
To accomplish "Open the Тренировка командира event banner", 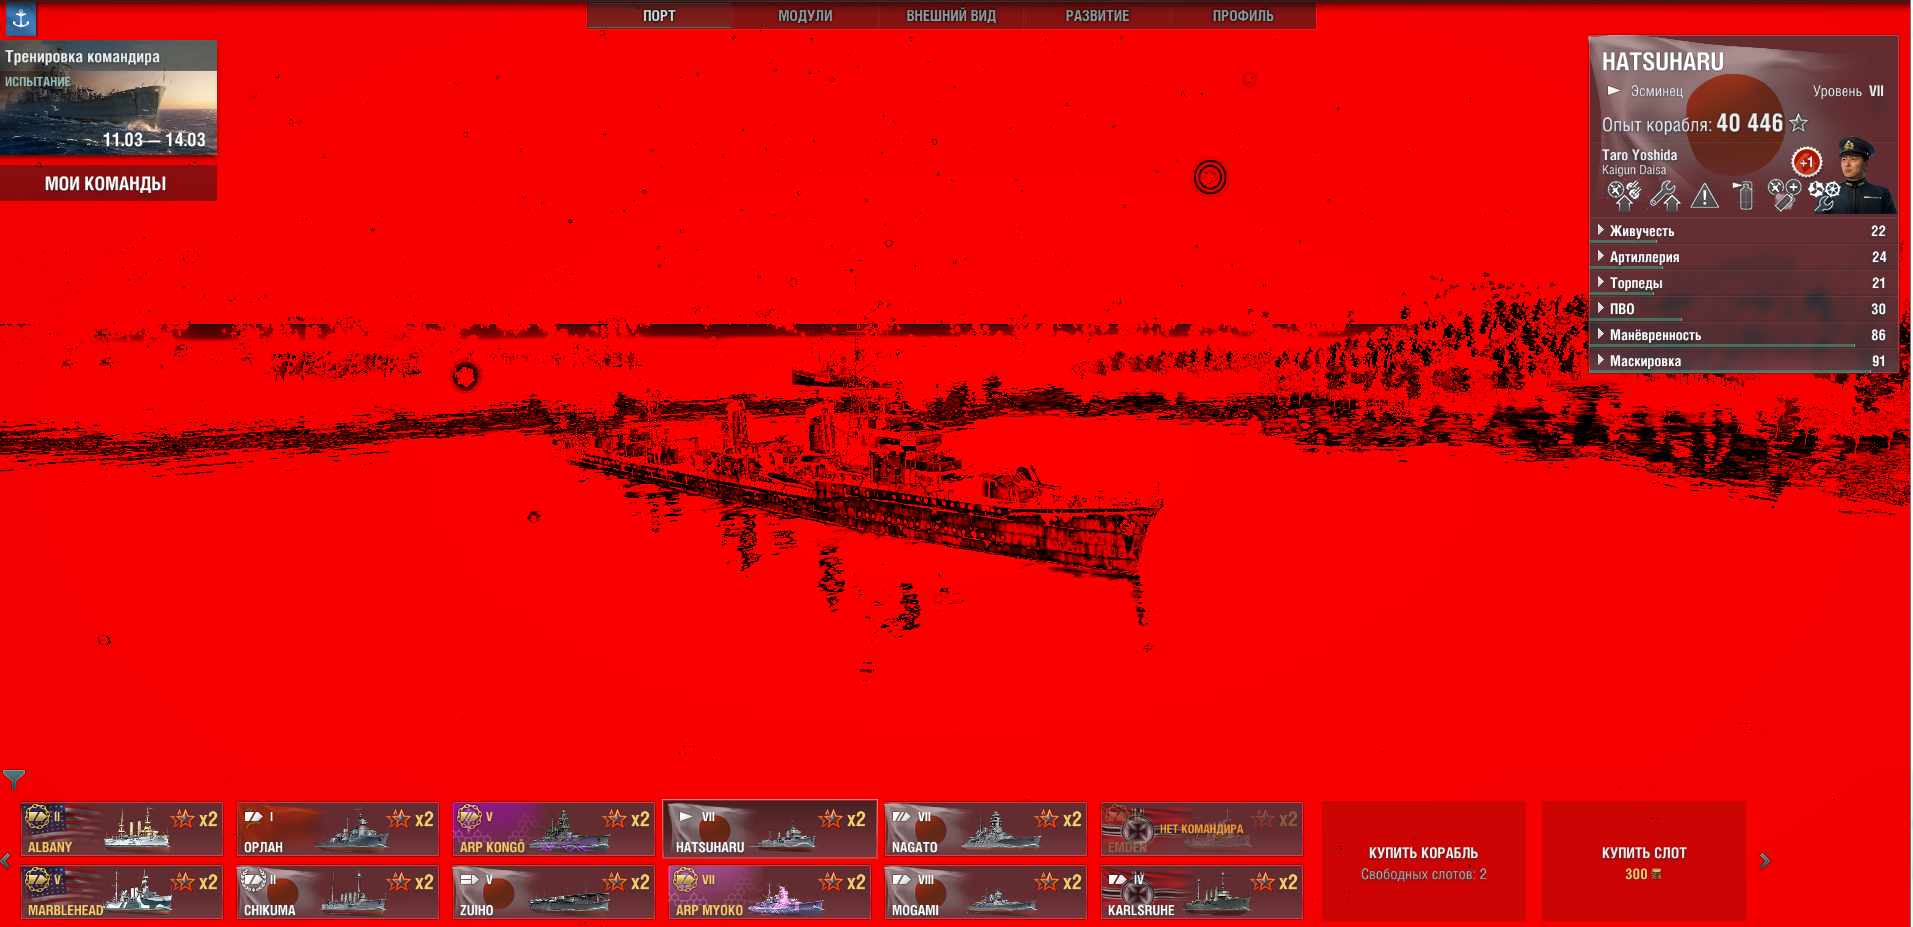I will click(x=108, y=98).
